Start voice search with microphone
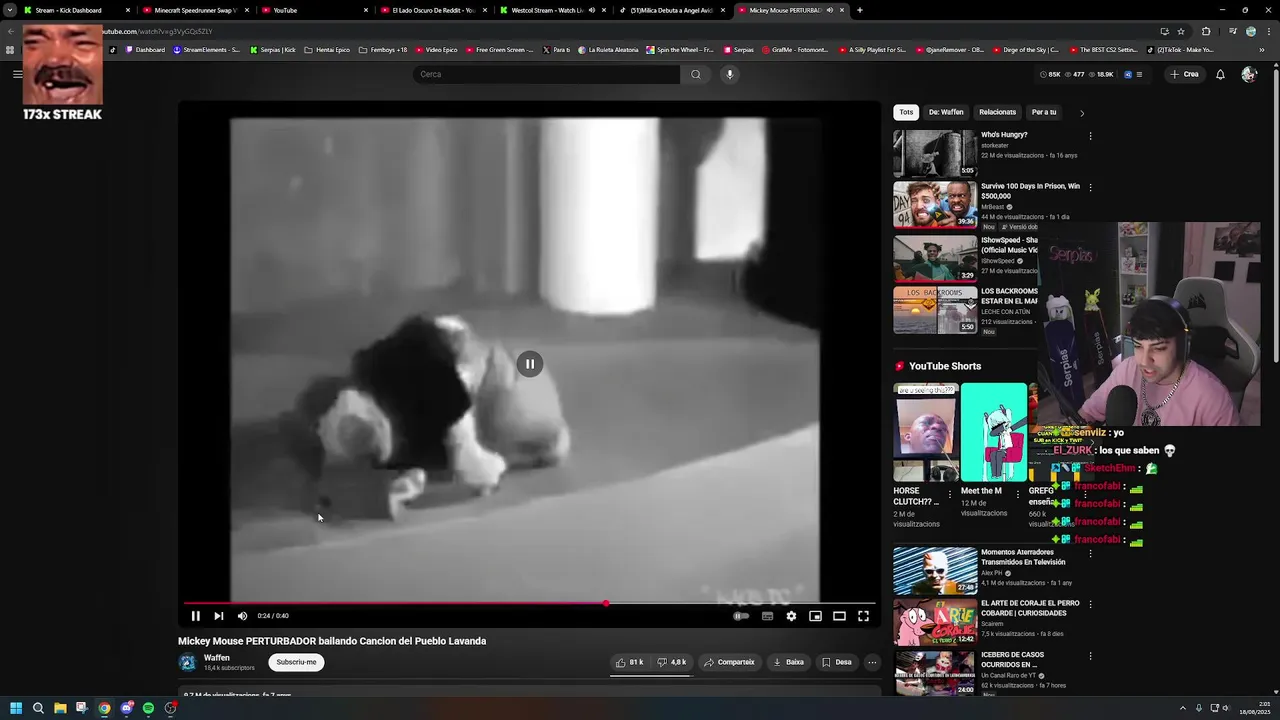The image size is (1280, 720). tap(730, 74)
